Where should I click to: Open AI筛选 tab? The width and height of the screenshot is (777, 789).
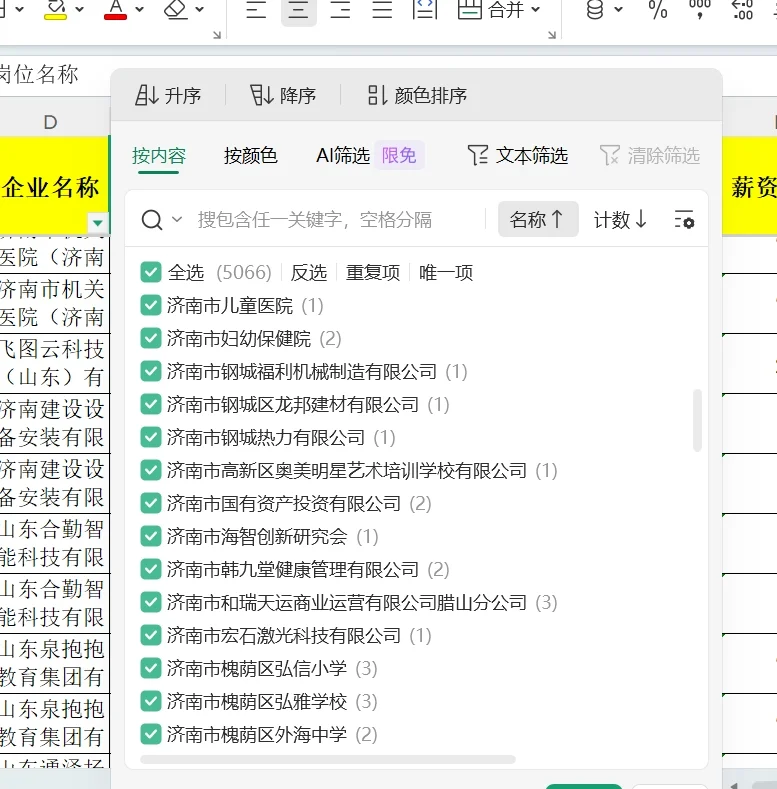[343, 155]
